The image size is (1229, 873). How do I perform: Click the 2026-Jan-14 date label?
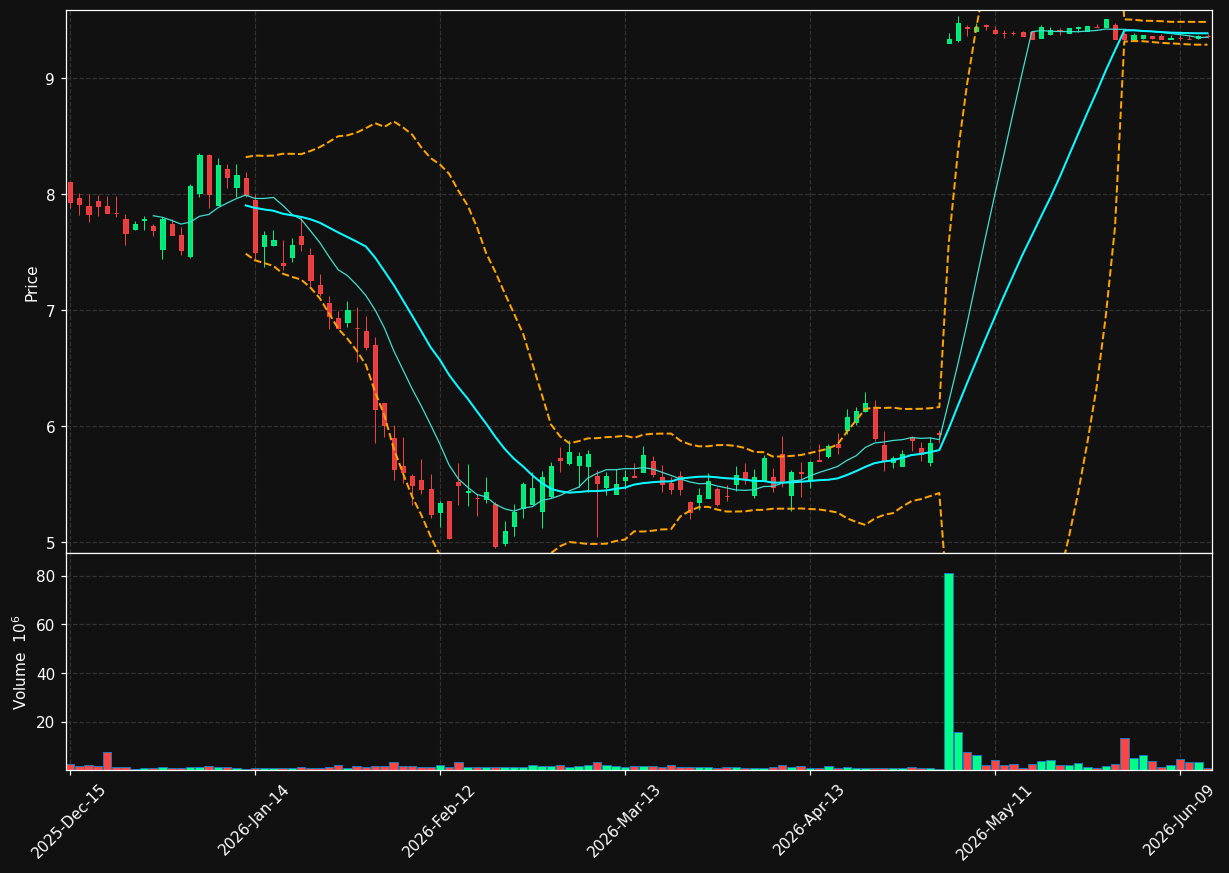(253, 821)
